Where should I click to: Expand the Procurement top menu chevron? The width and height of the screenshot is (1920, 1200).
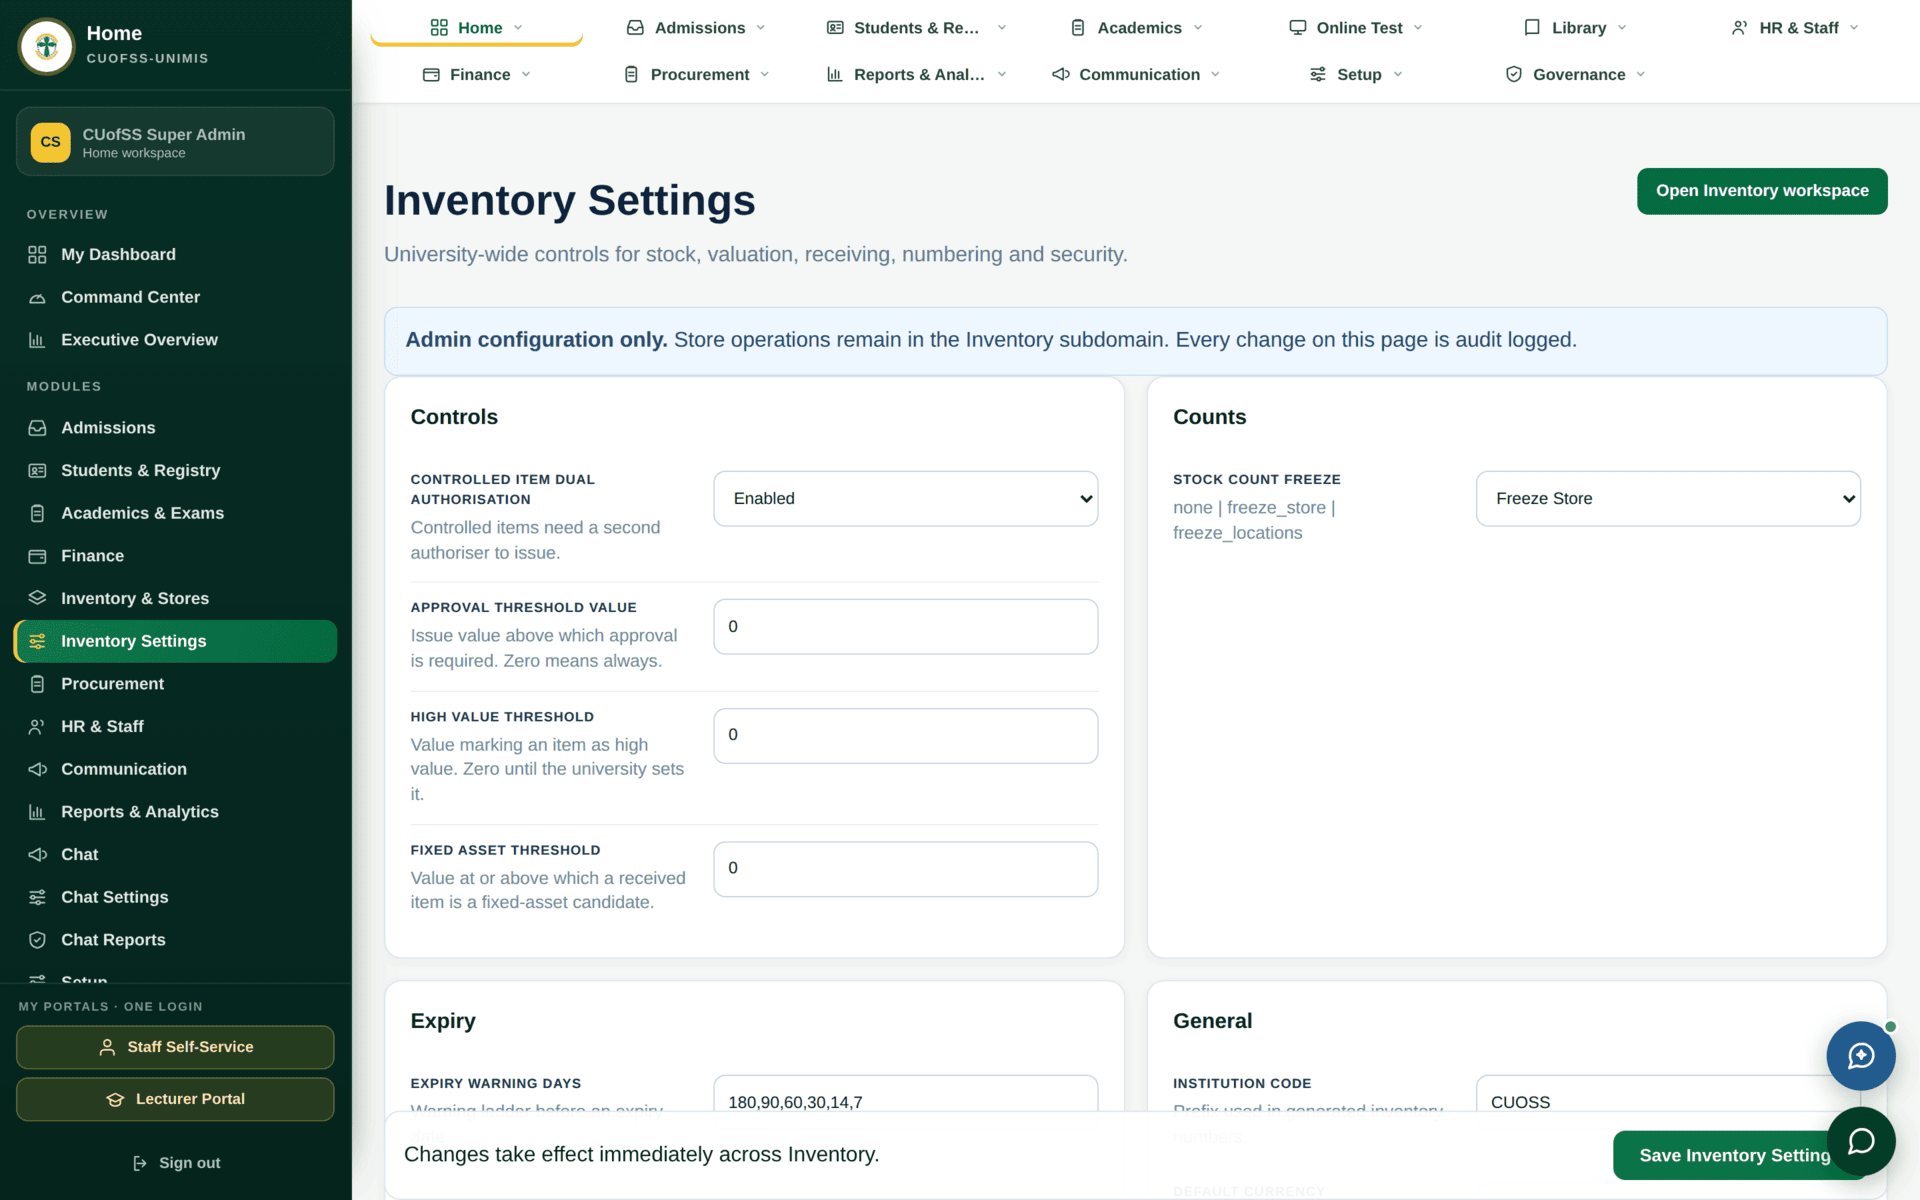click(x=765, y=74)
